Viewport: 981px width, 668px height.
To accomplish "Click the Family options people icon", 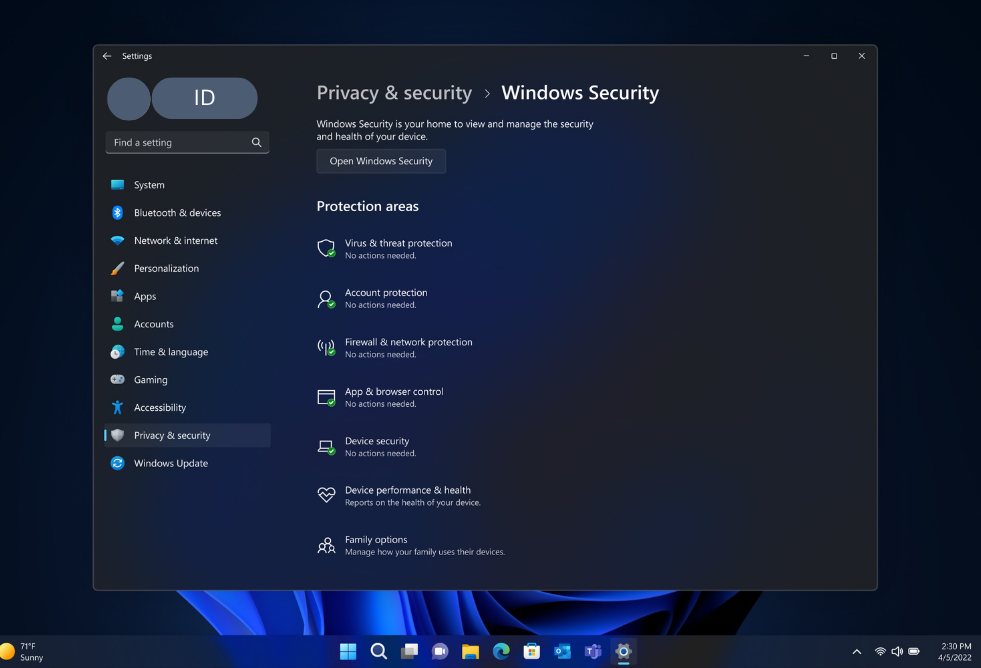I will point(326,545).
